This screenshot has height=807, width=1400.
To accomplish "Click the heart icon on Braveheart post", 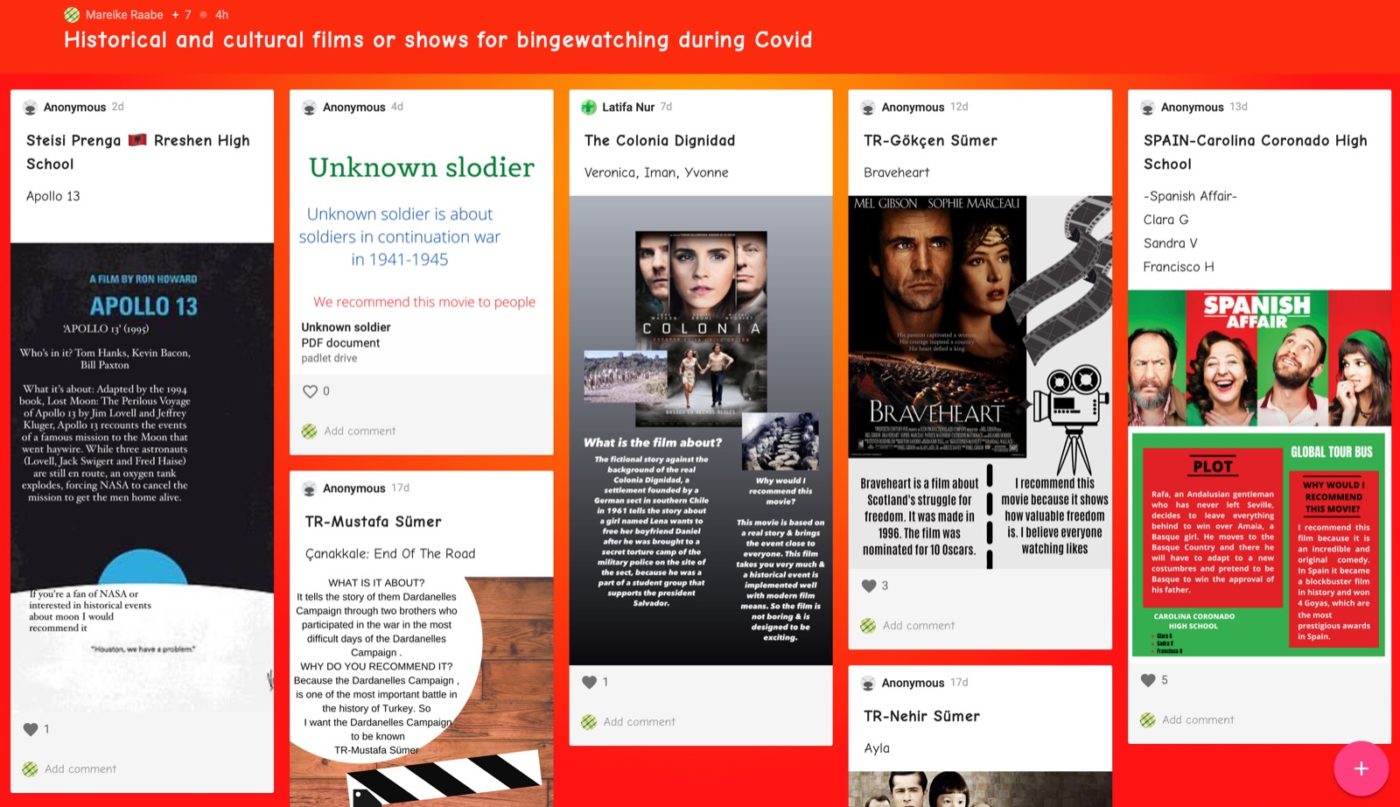I will pos(868,586).
